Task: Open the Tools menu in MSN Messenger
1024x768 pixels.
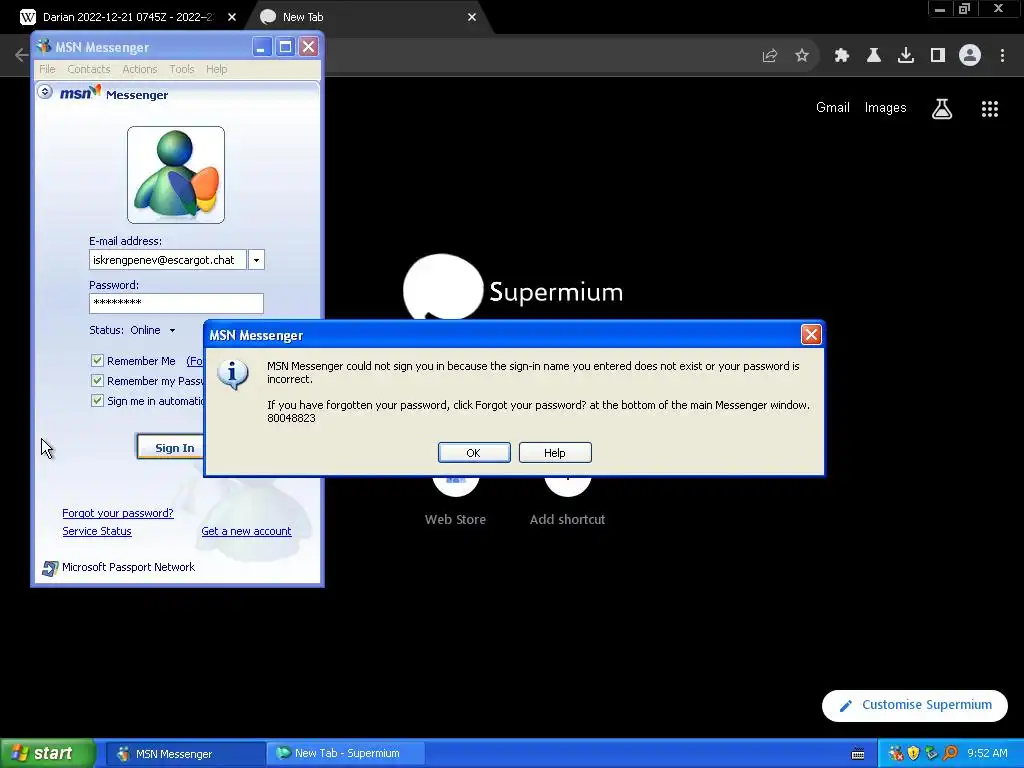Action: pyautogui.click(x=182, y=69)
